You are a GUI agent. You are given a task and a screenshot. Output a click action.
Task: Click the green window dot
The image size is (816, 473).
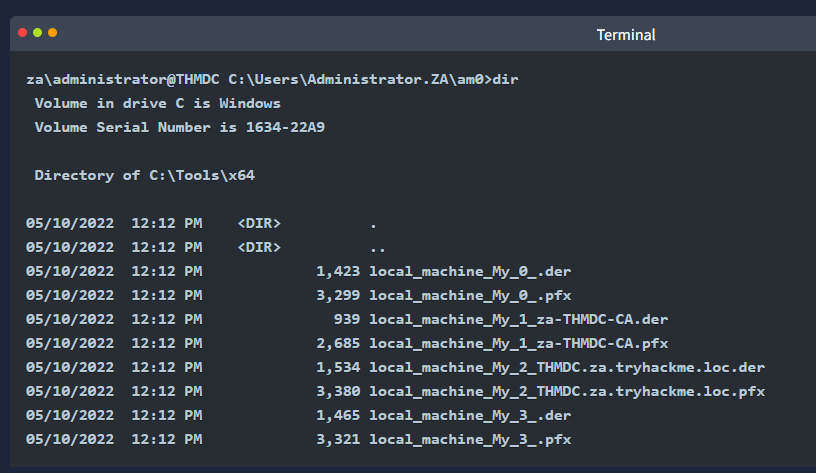(x=37, y=33)
